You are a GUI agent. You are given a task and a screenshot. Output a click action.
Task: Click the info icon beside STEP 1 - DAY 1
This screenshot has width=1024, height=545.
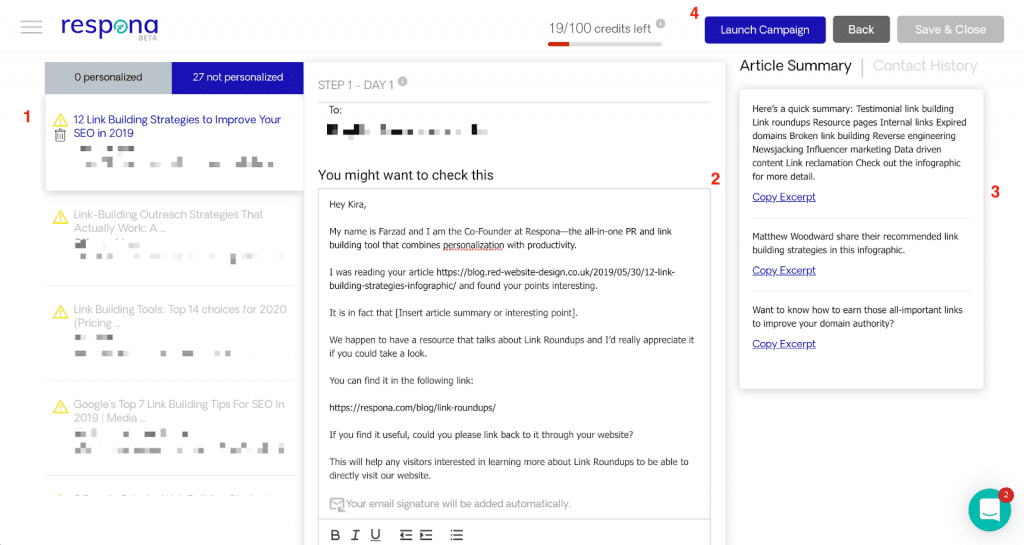pyautogui.click(x=402, y=81)
